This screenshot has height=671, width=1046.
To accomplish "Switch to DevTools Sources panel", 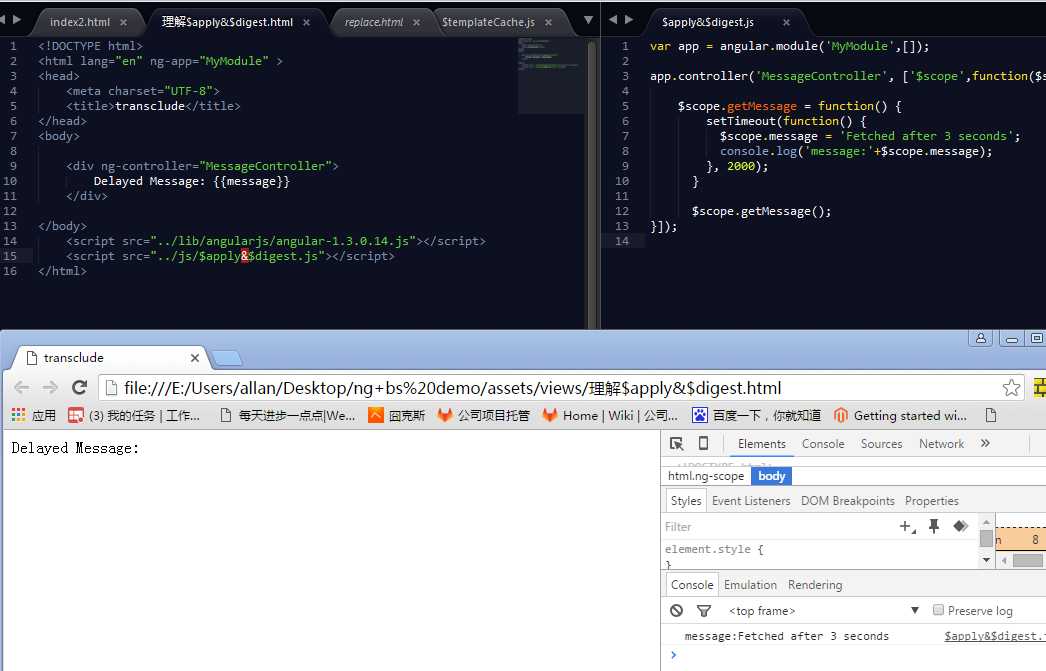I will (x=881, y=444).
